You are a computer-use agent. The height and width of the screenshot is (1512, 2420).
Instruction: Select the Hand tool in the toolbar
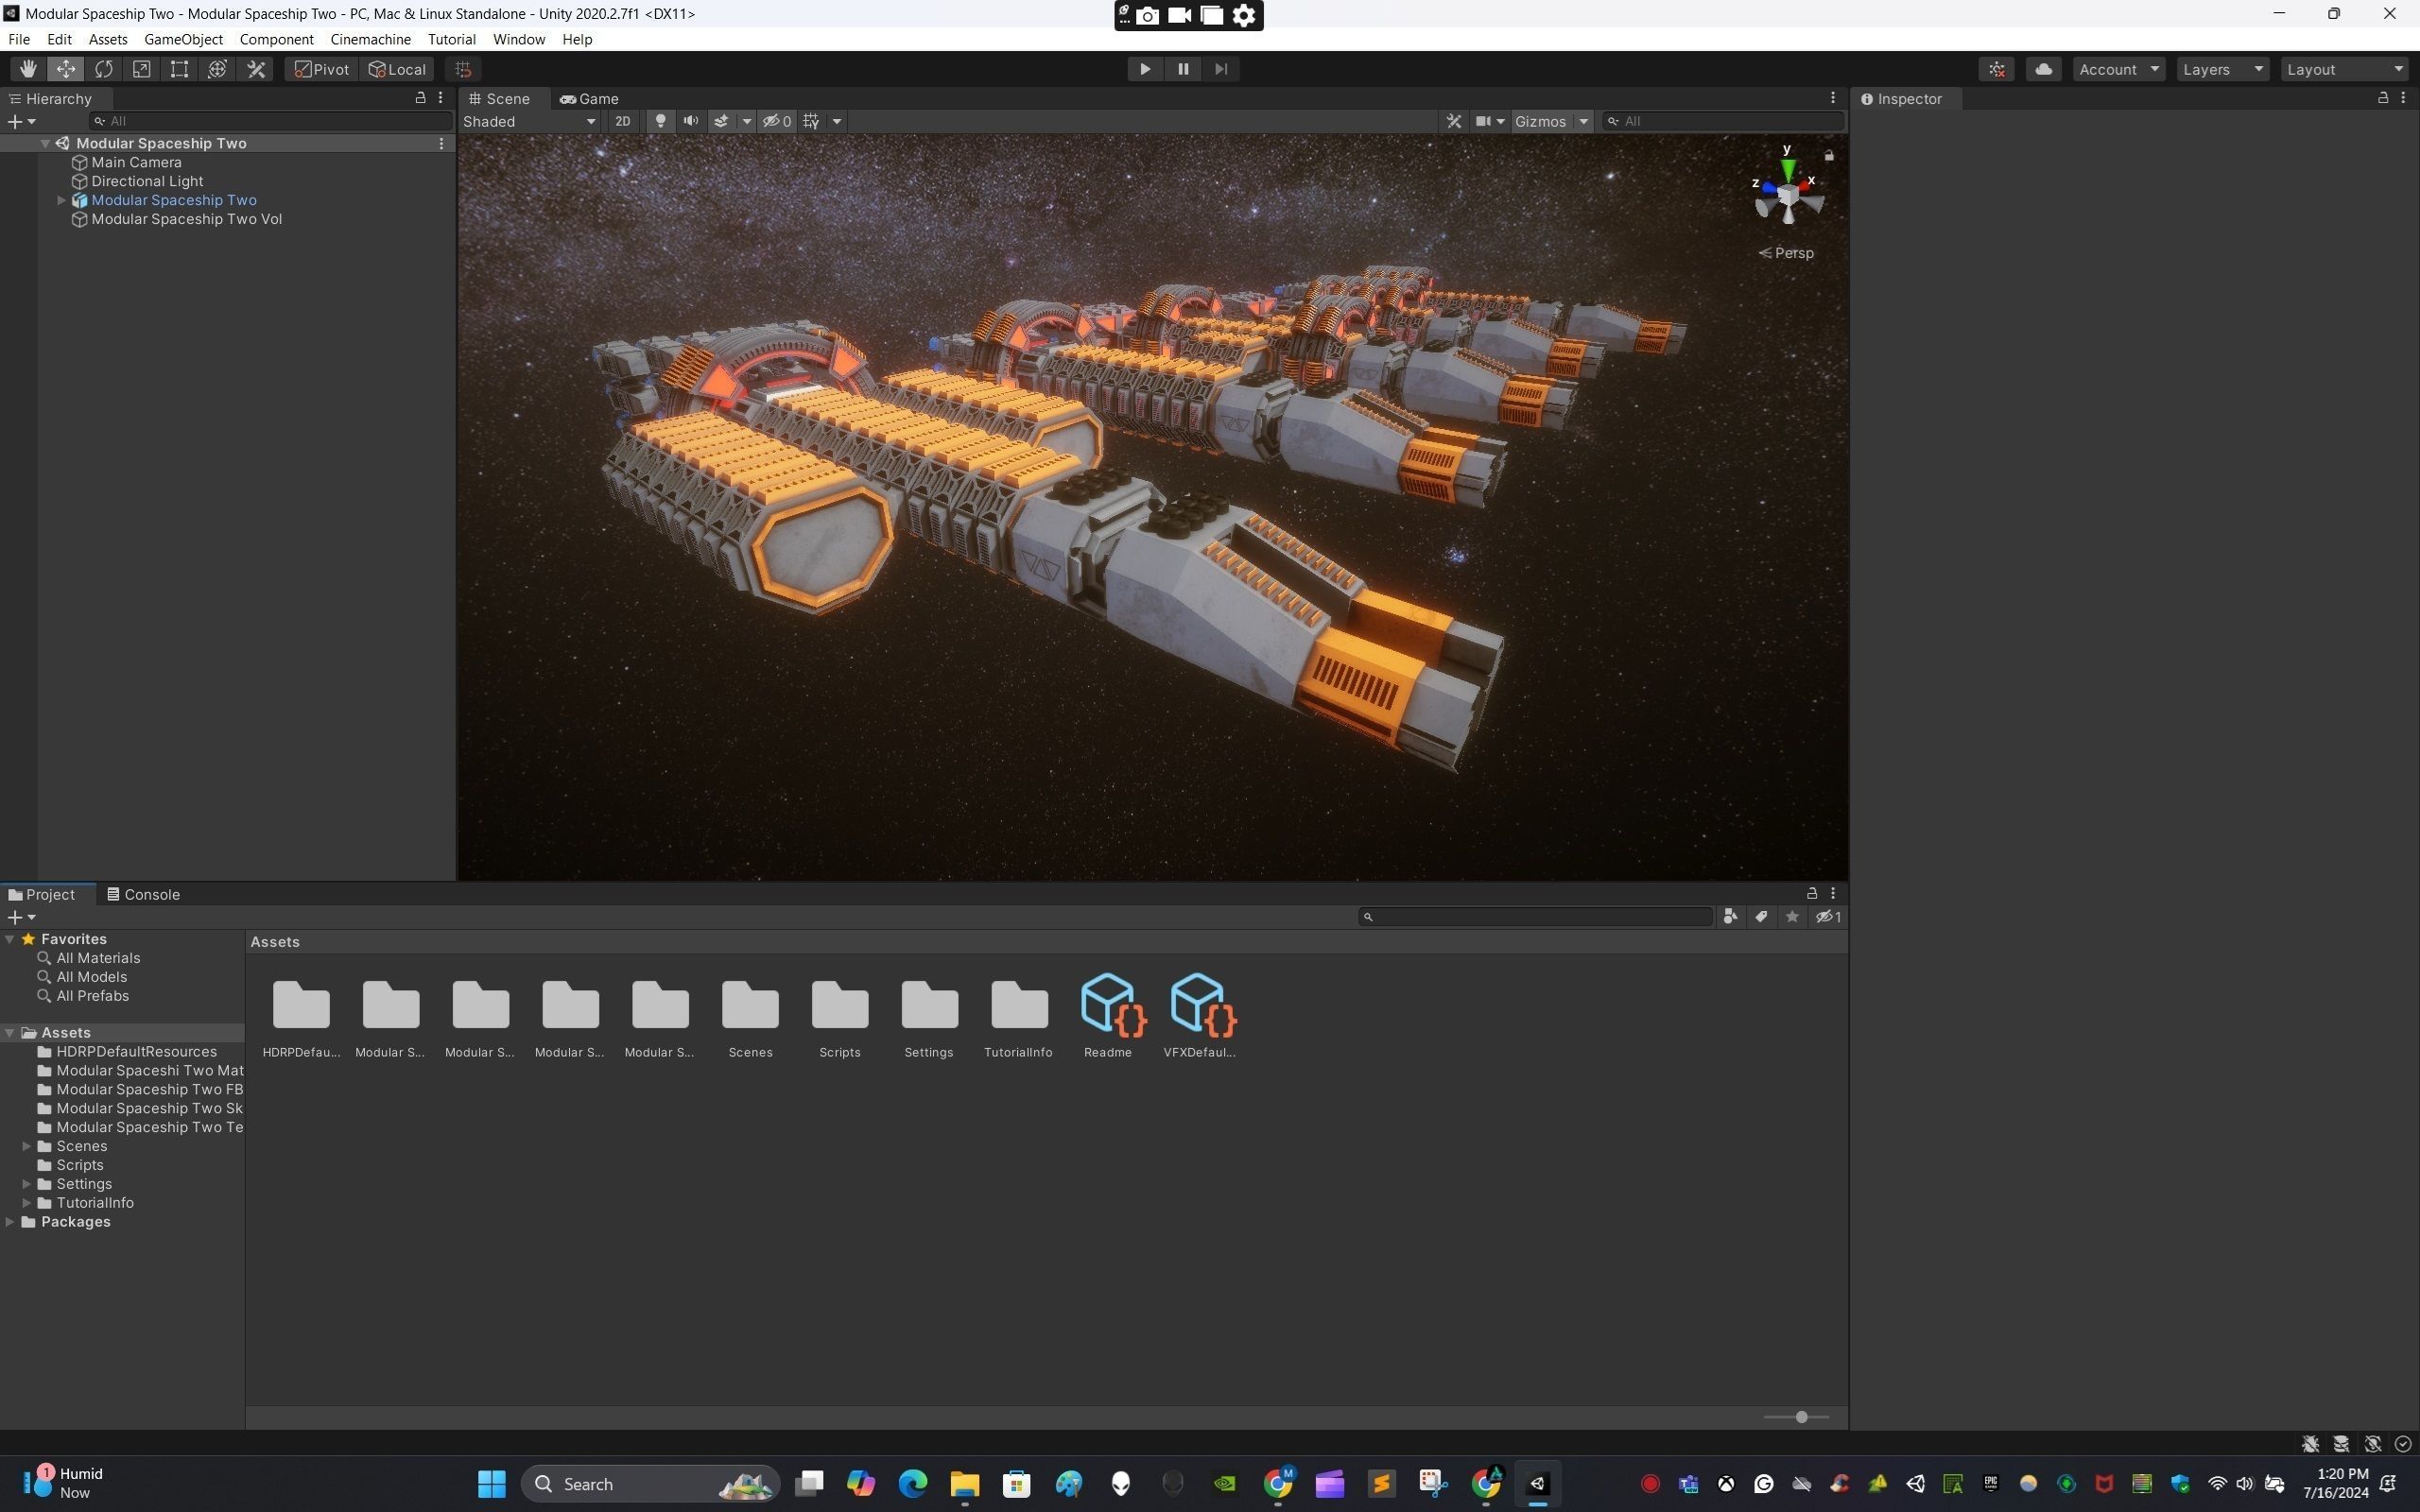(28, 69)
